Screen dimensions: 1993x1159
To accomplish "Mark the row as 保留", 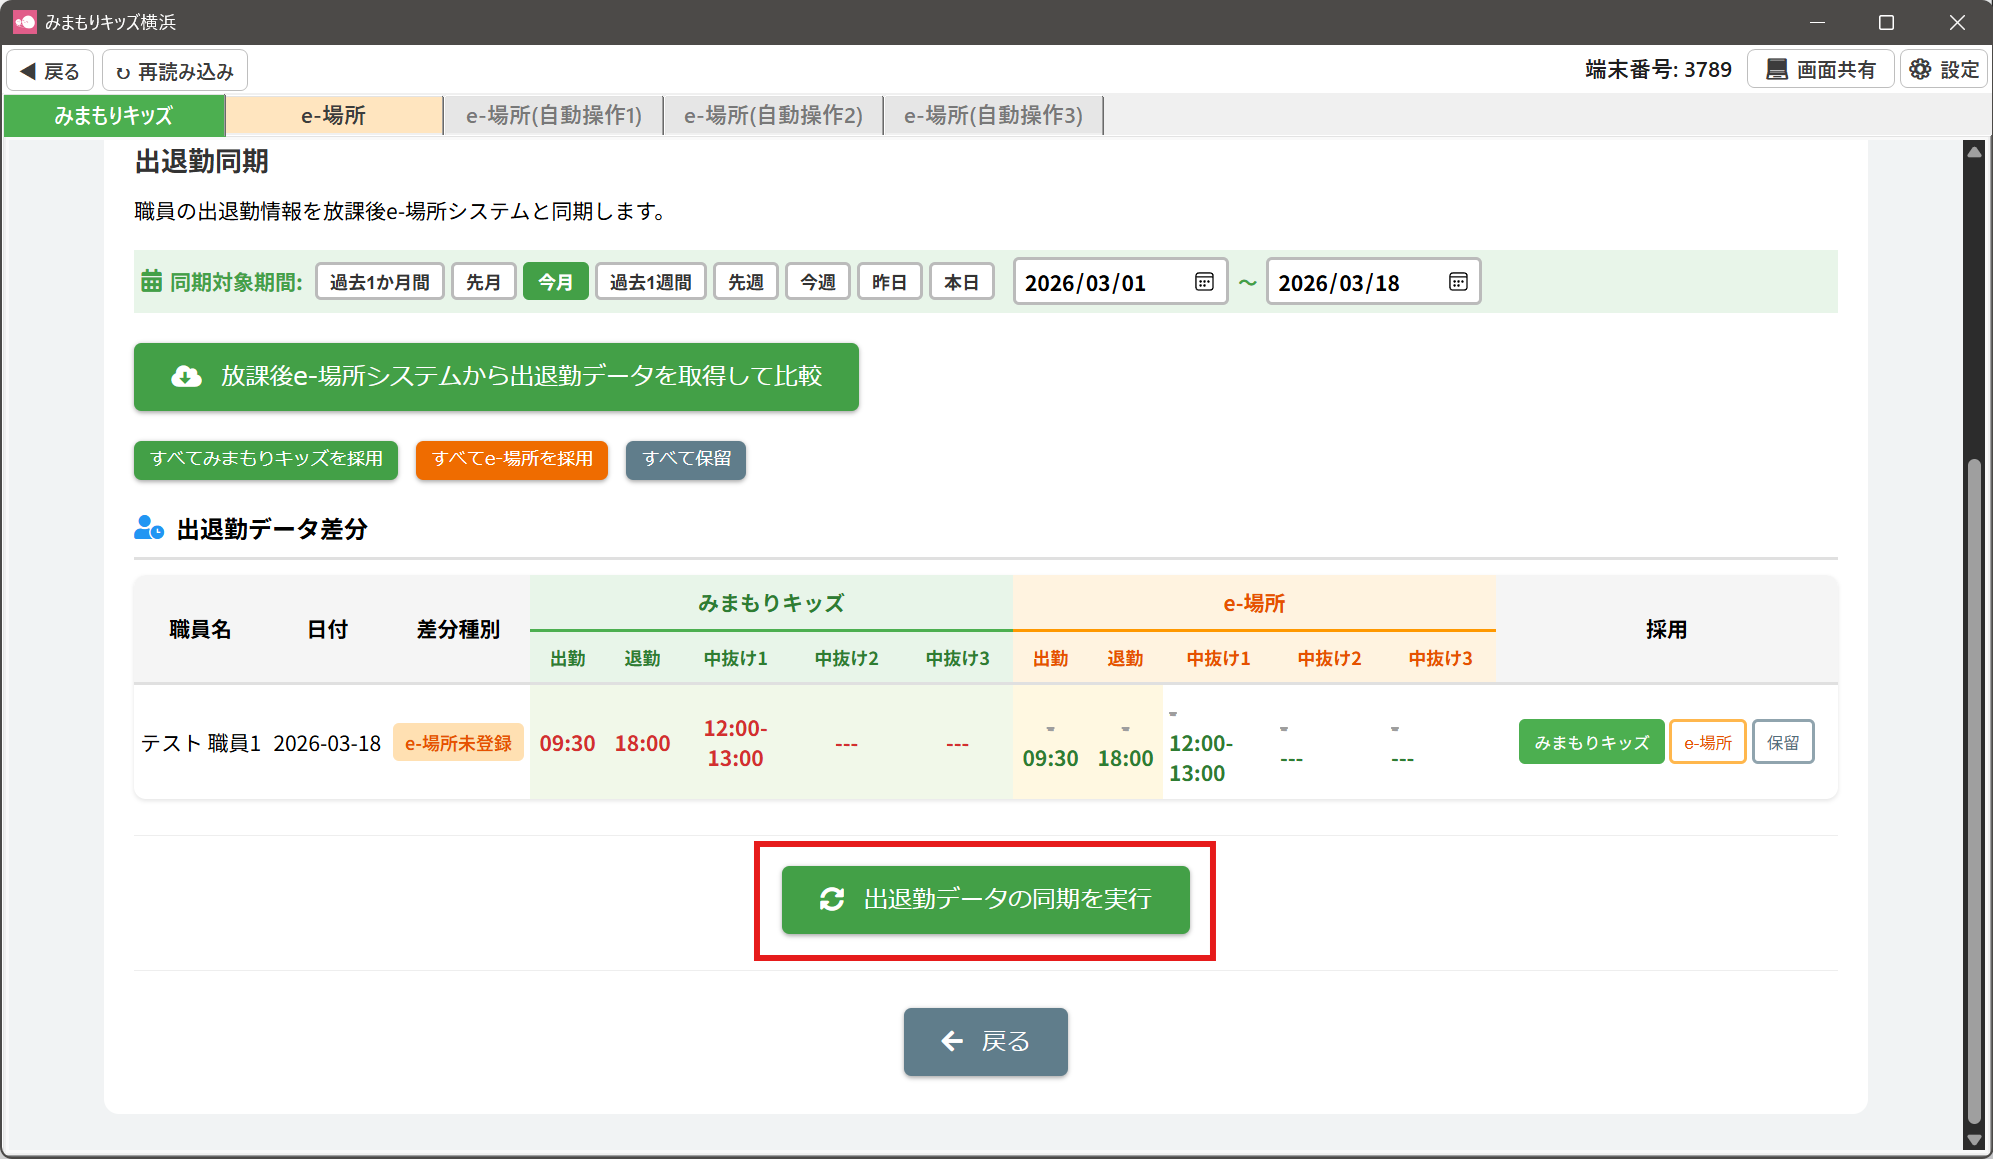I will point(1782,742).
